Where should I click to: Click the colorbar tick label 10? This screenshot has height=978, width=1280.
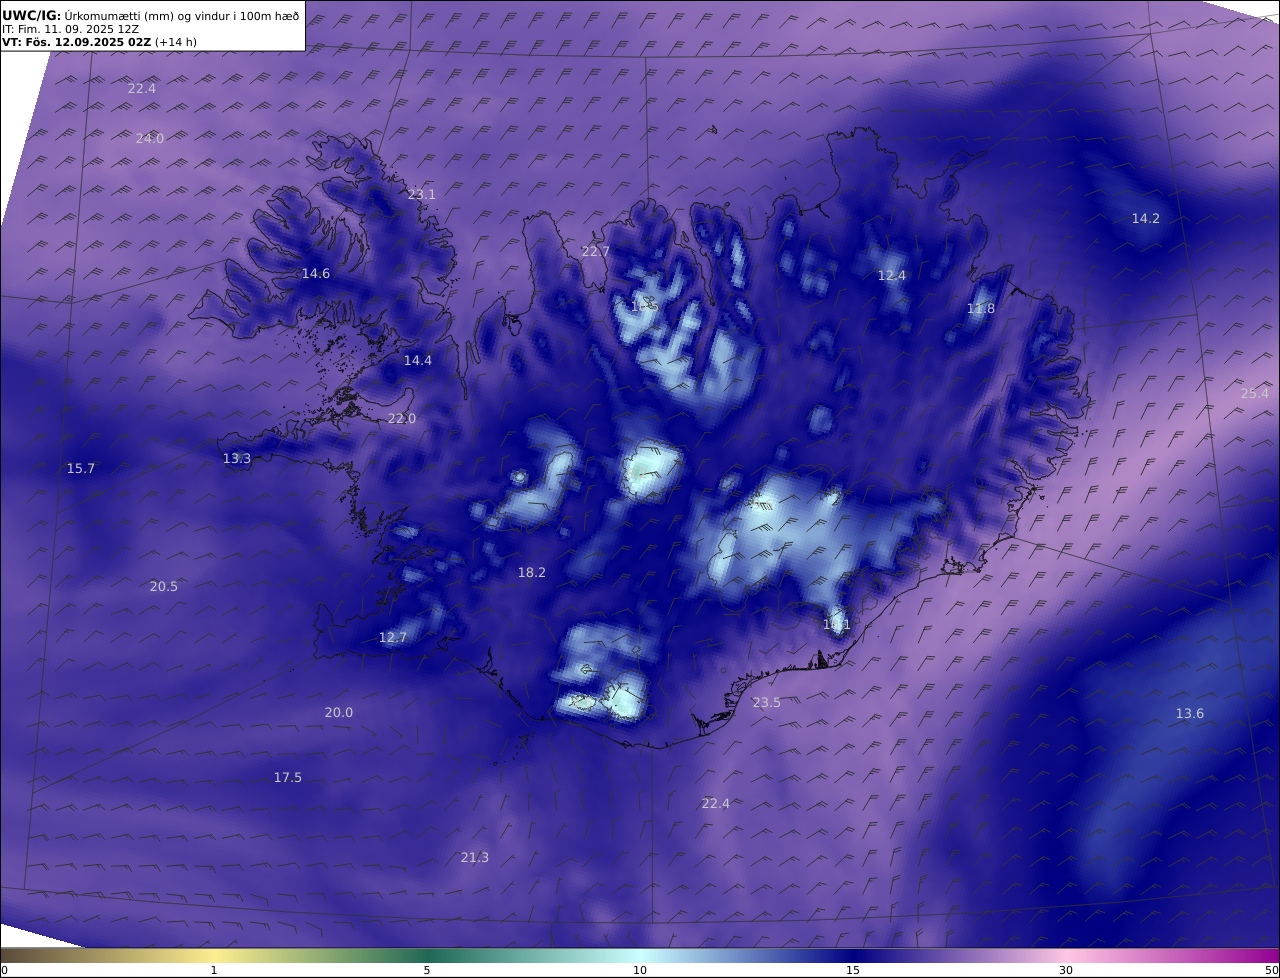[640, 970]
